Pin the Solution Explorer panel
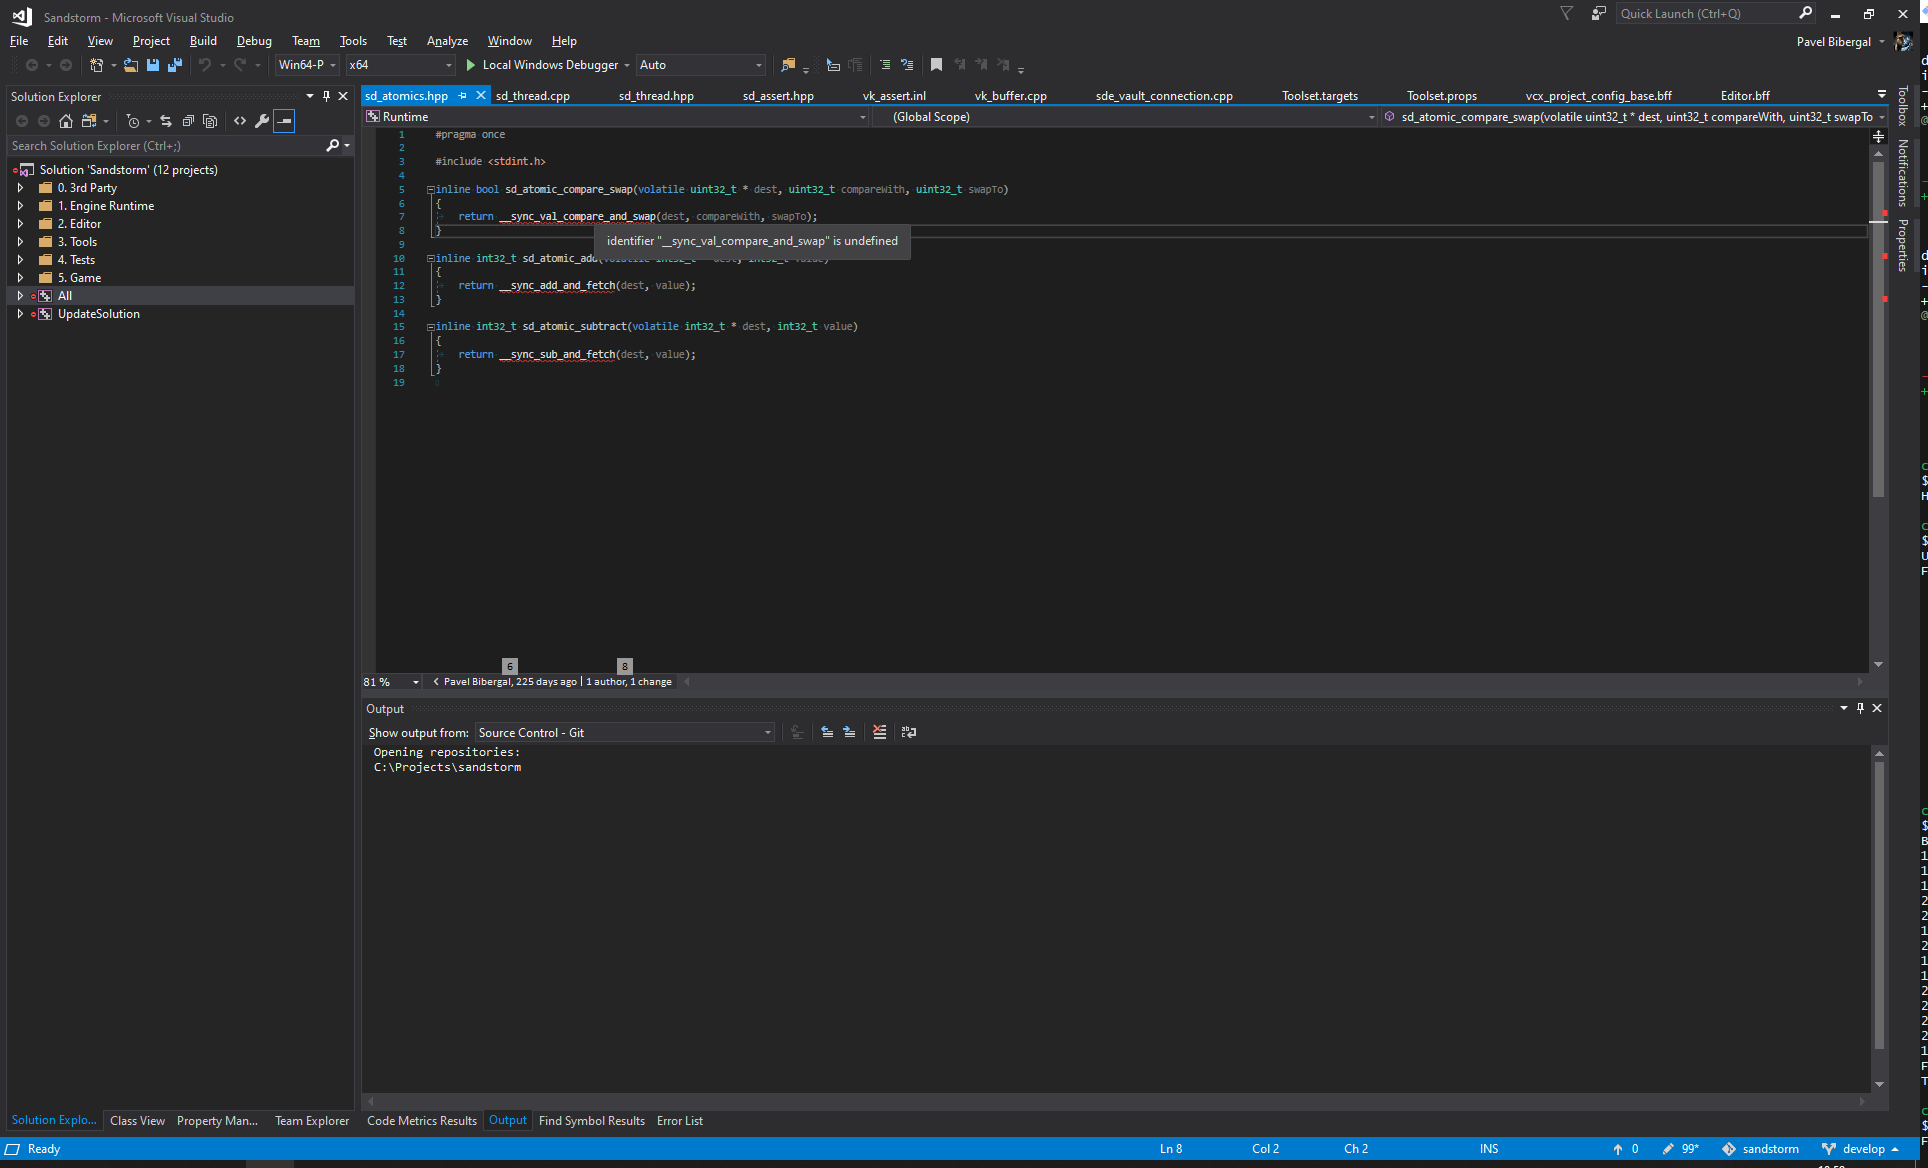The image size is (1928, 1168). click(326, 95)
